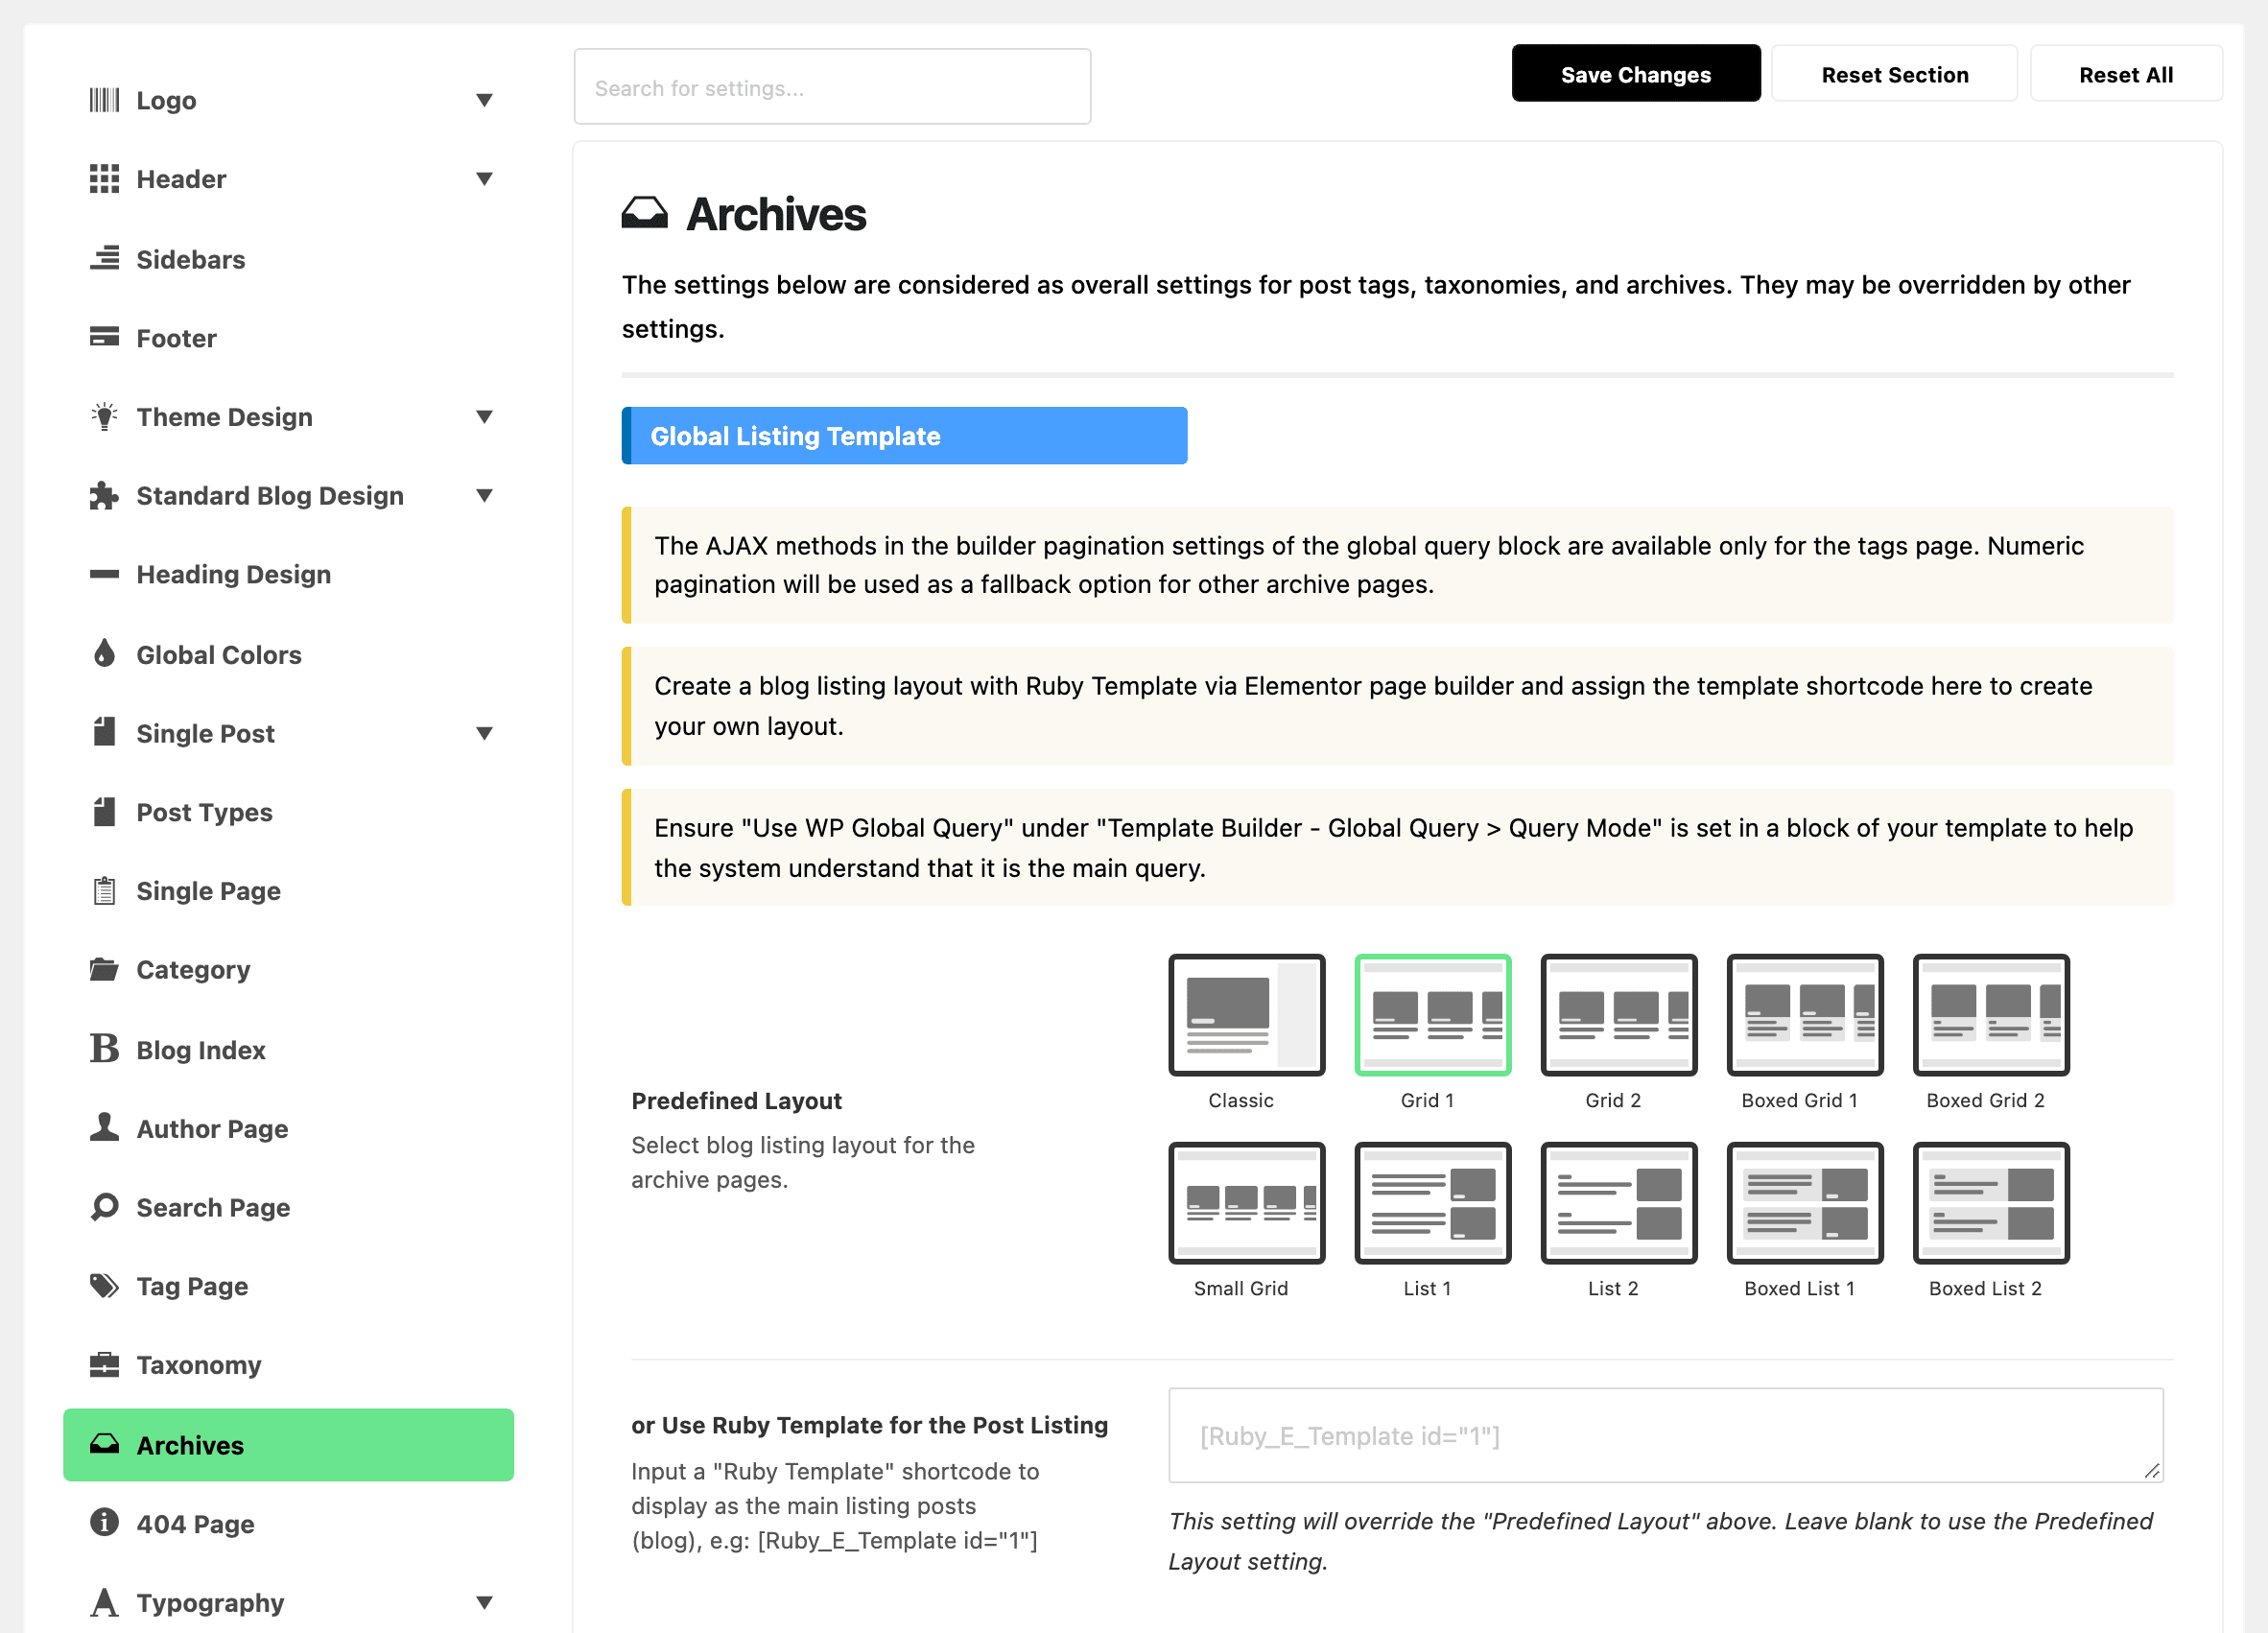Click the Header grid icon
This screenshot has height=1633, width=2268.
[x=104, y=179]
